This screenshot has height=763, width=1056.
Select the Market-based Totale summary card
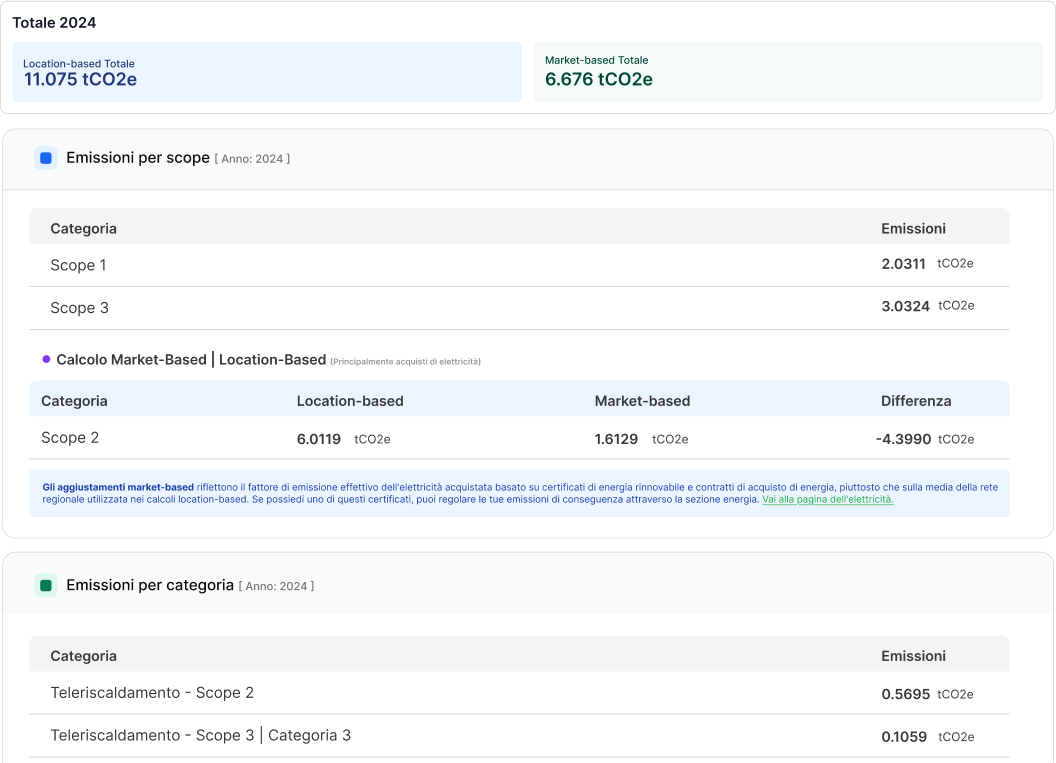pyautogui.click(x=788, y=71)
